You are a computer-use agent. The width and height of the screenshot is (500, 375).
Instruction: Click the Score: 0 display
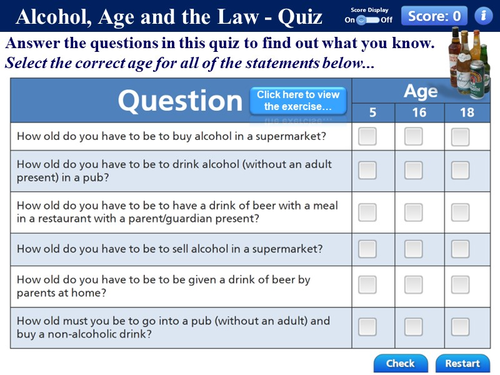(x=434, y=16)
